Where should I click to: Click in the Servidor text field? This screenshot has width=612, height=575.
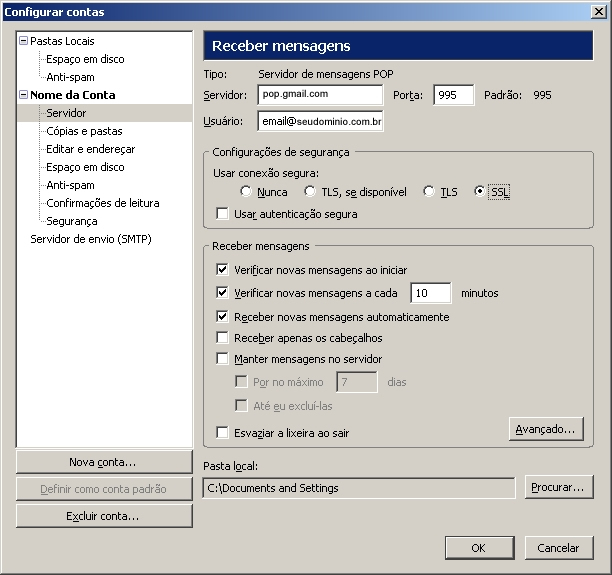(x=319, y=95)
